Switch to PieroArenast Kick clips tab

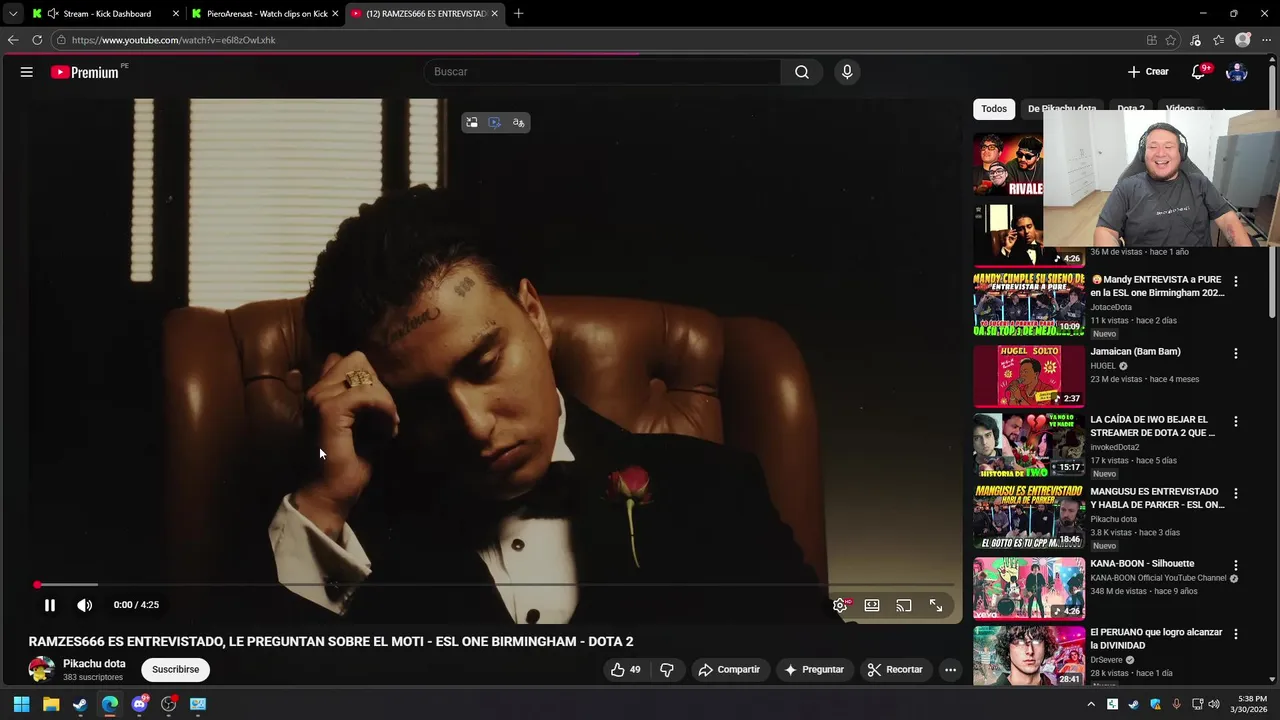[265, 14]
